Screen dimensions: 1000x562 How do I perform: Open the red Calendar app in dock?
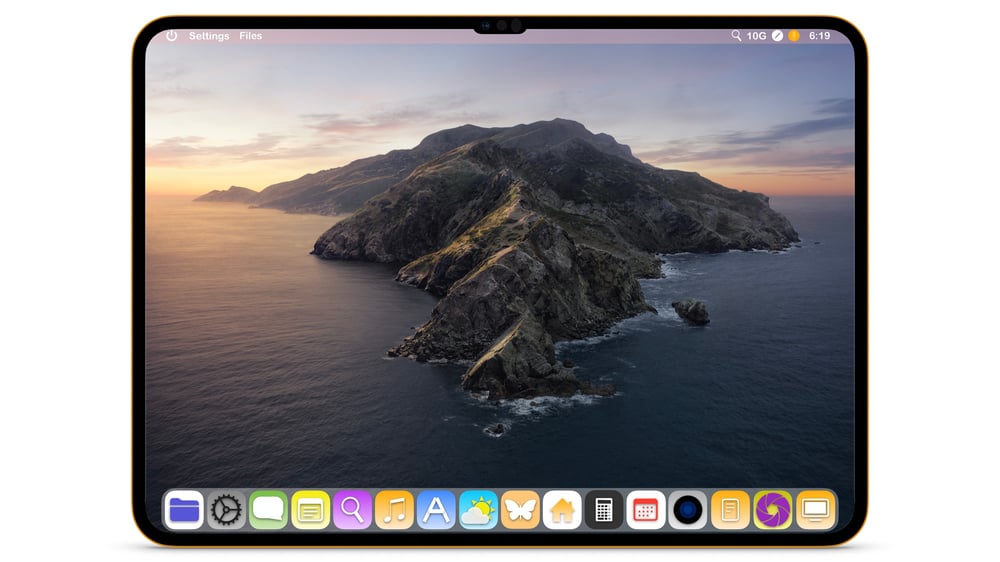[646, 510]
